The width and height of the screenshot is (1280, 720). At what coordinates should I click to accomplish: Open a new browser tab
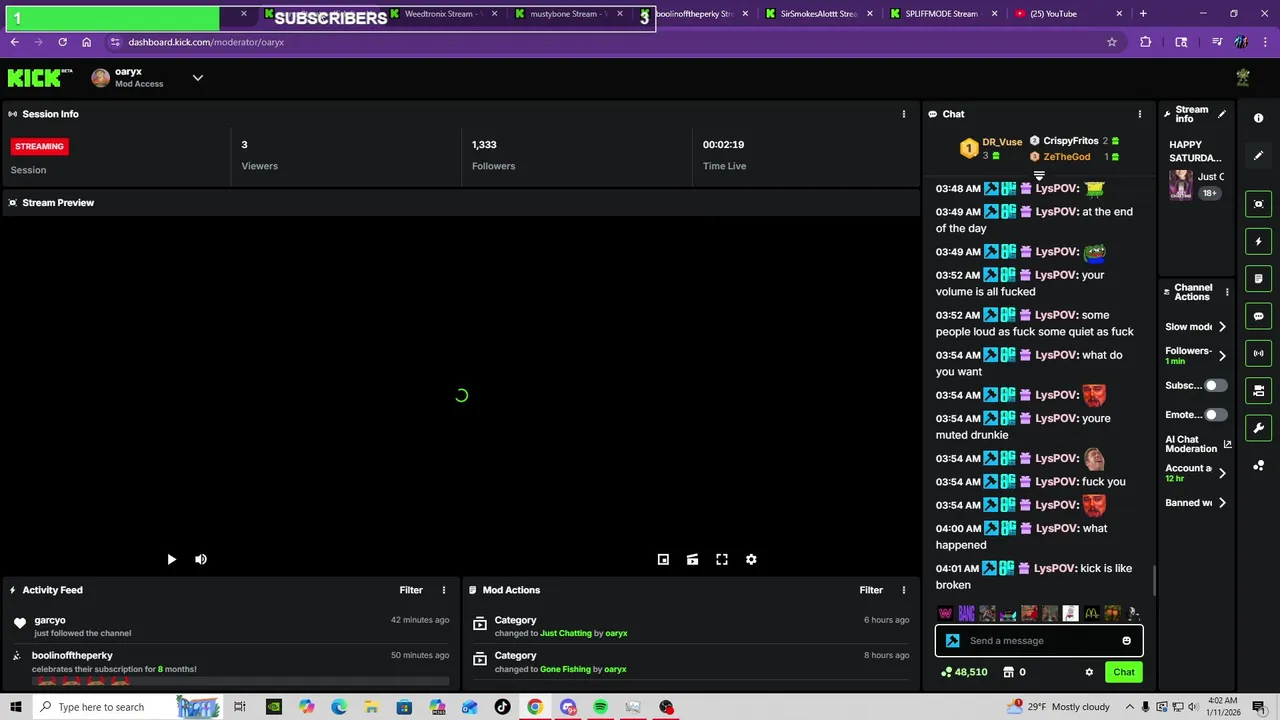pyautogui.click(x=1143, y=14)
